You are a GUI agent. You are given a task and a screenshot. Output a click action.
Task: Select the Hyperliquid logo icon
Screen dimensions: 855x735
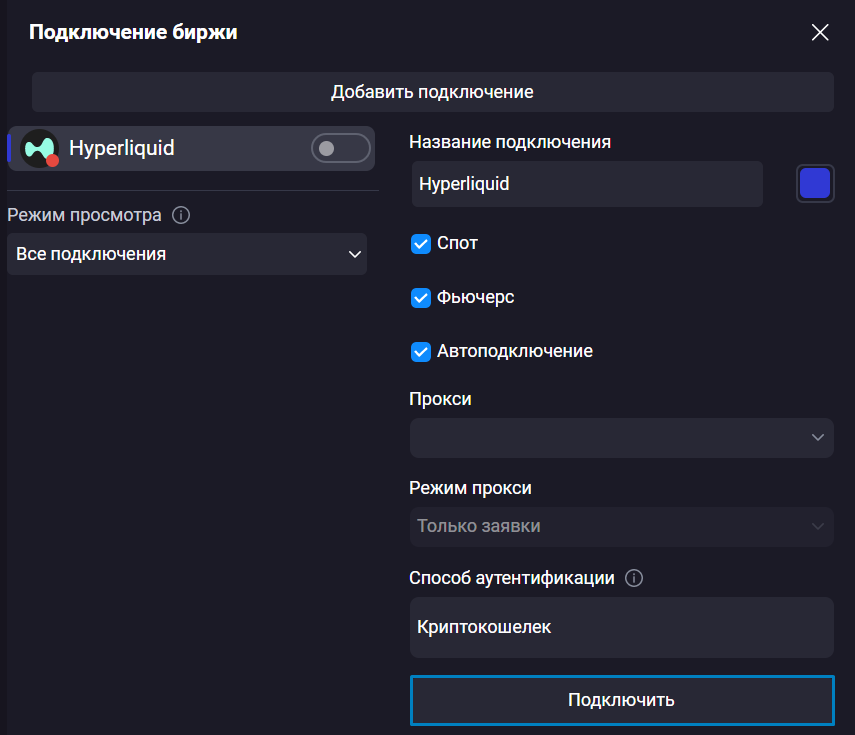[x=39, y=148]
